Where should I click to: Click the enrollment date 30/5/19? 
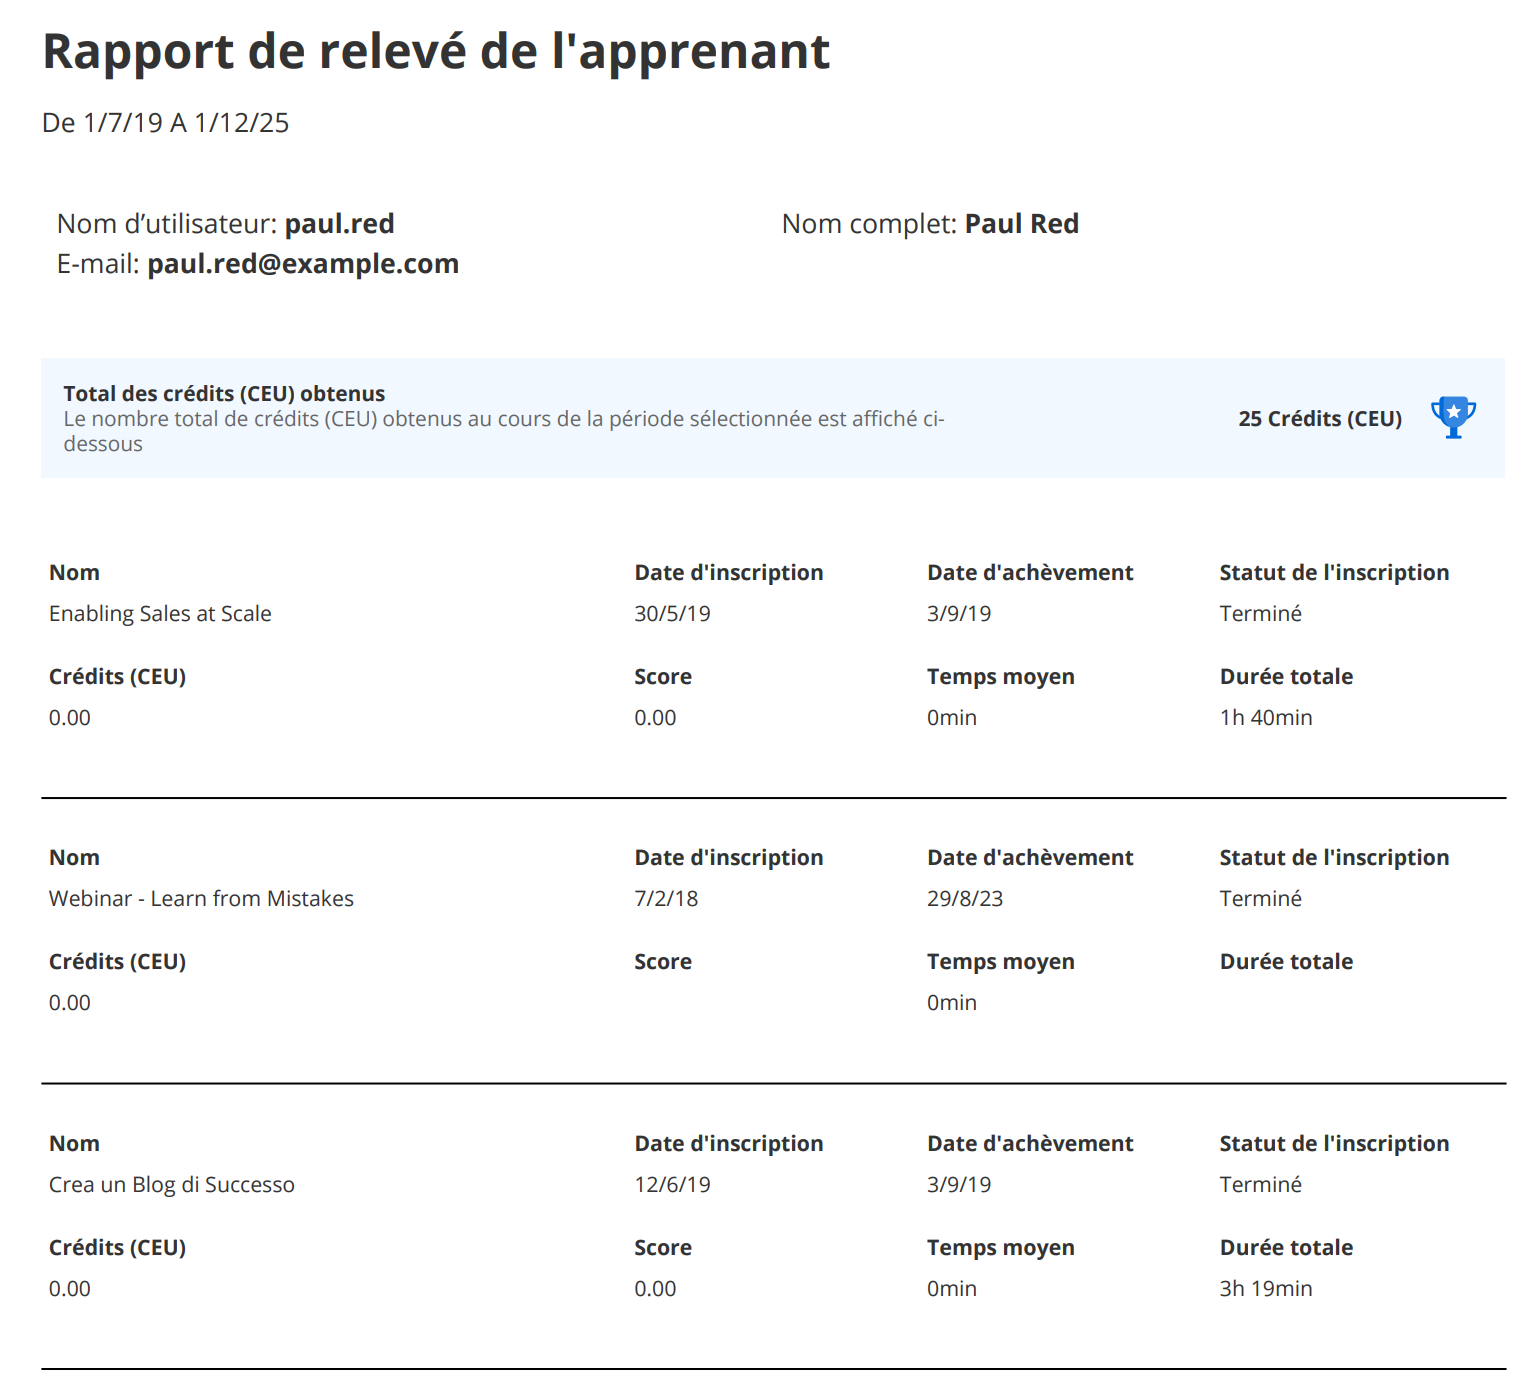coord(672,614)
